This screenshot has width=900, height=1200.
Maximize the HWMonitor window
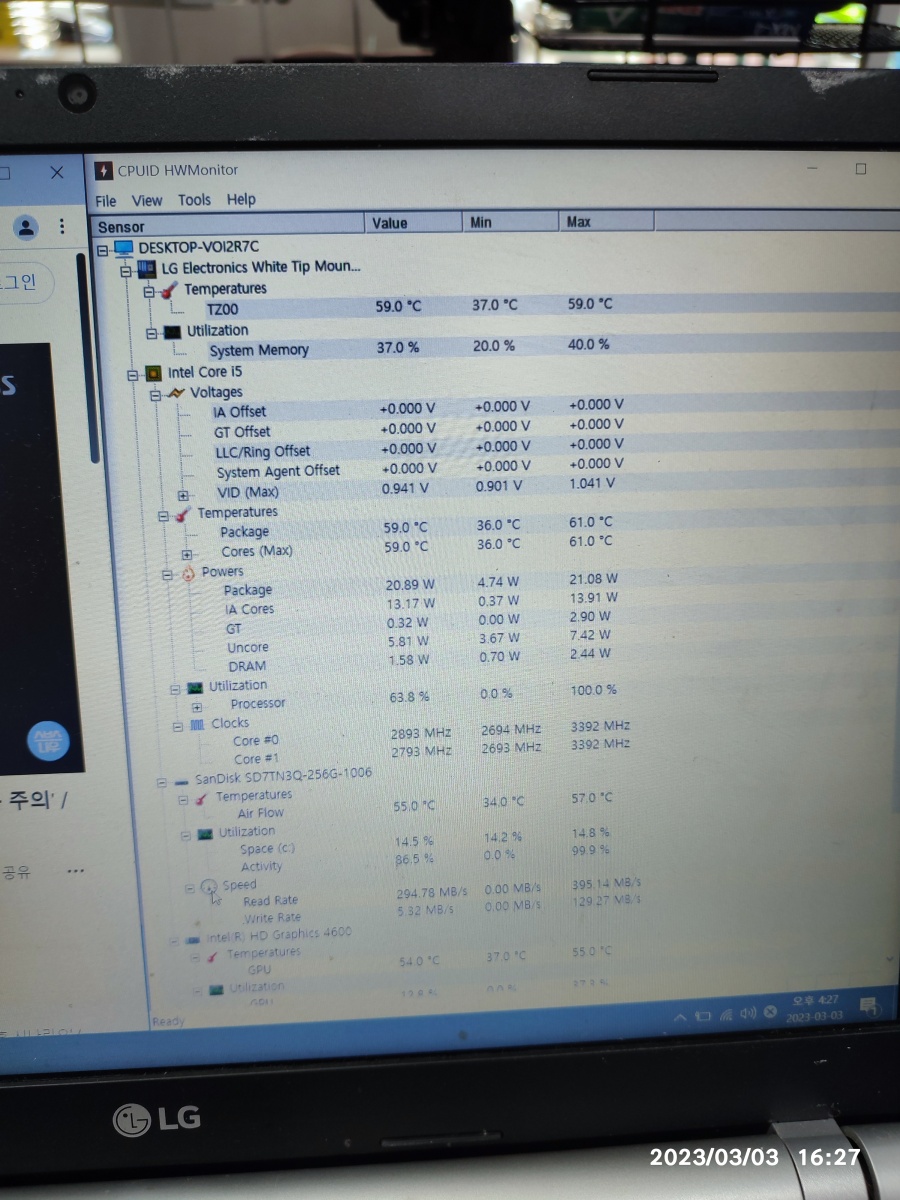860,169
